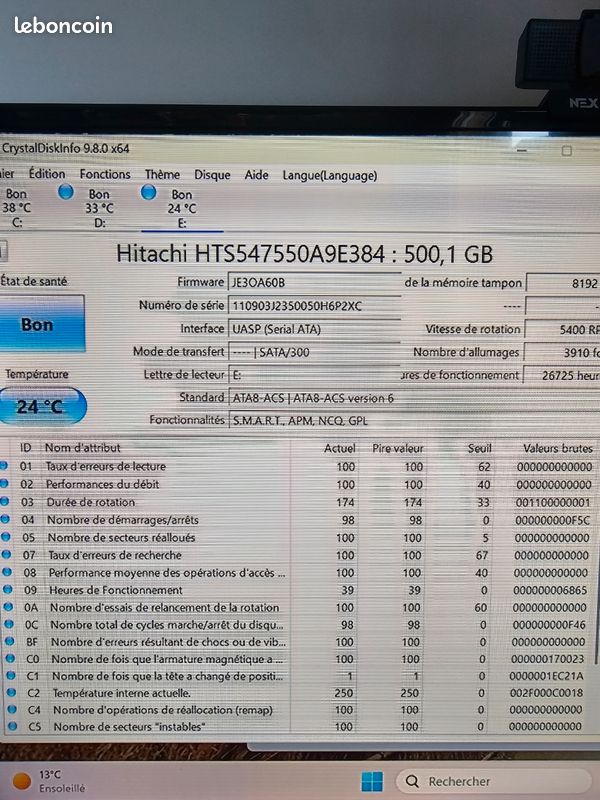Screen dimensions: 600x800
Task: Select disk C: at 38 °C
Action: (16, 208)
